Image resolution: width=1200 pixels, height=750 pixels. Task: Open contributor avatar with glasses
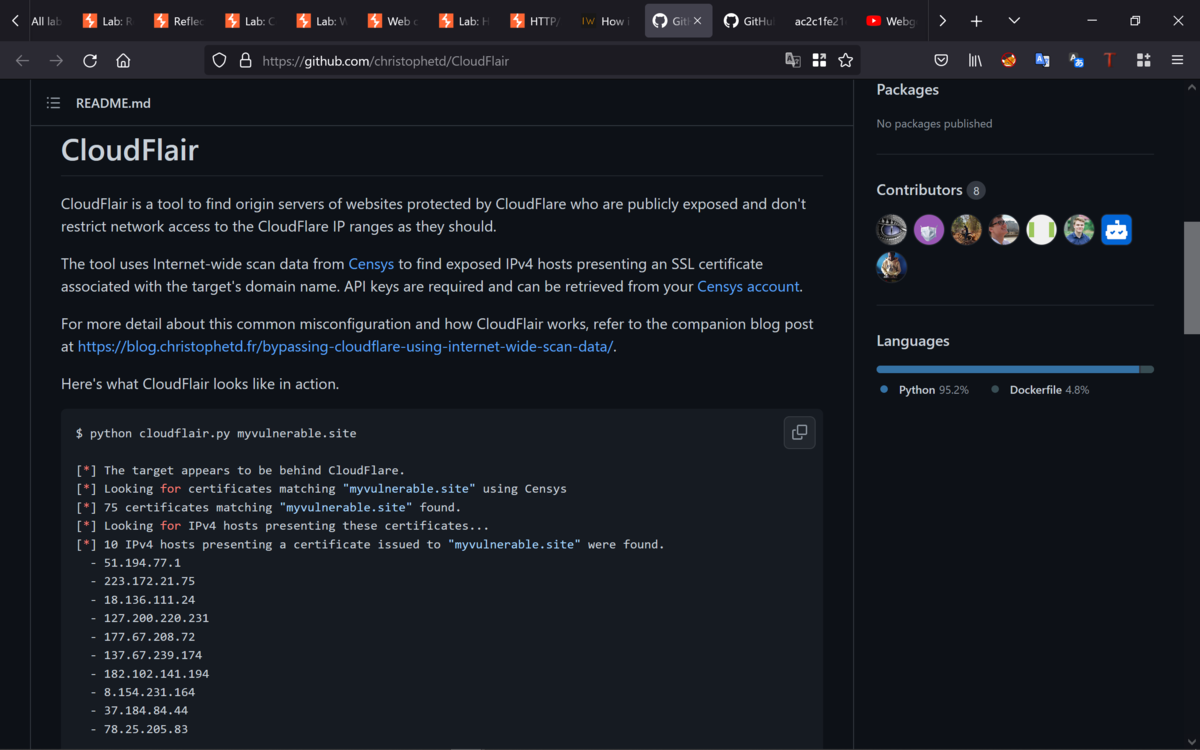tap(1004, 230)
